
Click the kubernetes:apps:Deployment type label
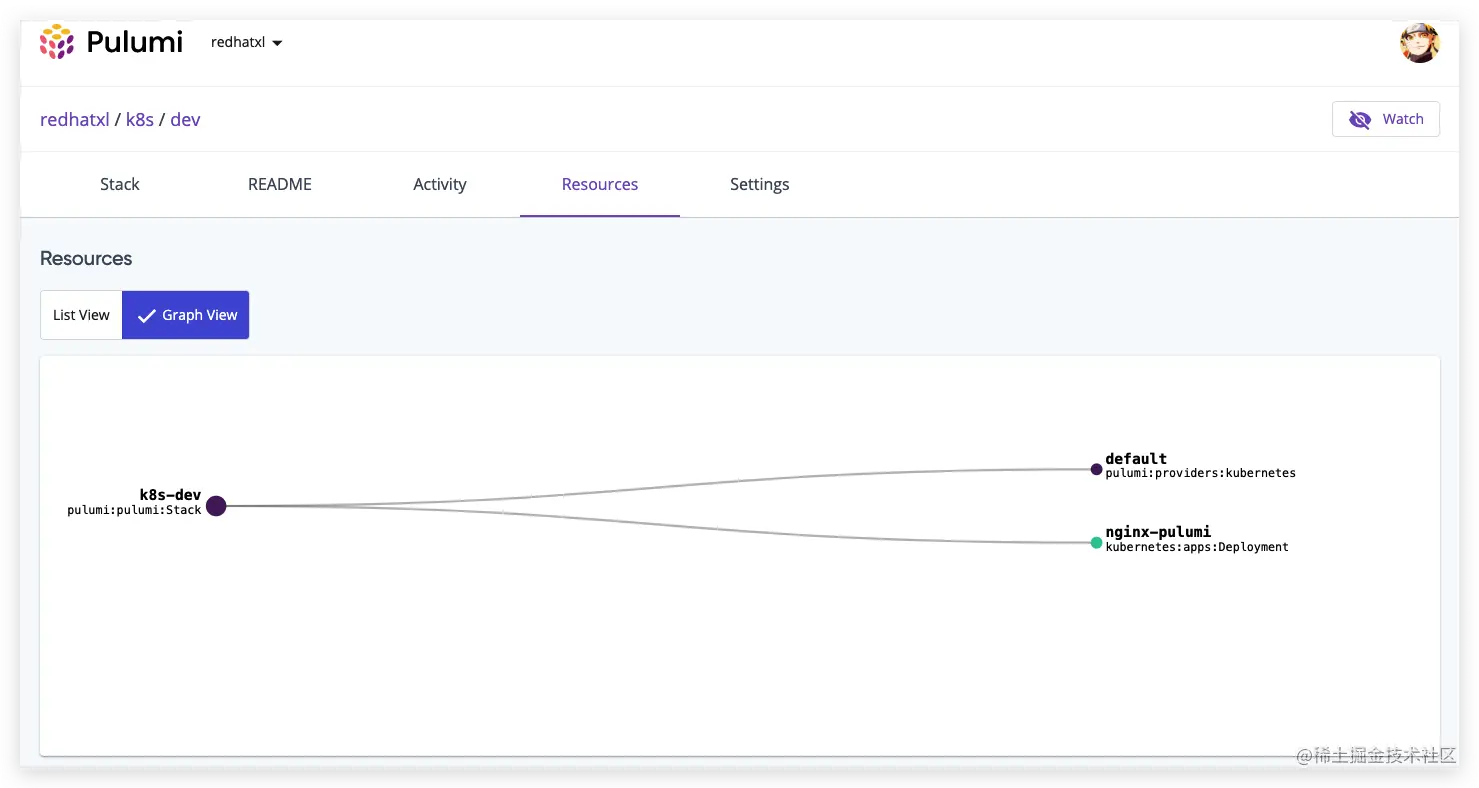click(1197, 547)
